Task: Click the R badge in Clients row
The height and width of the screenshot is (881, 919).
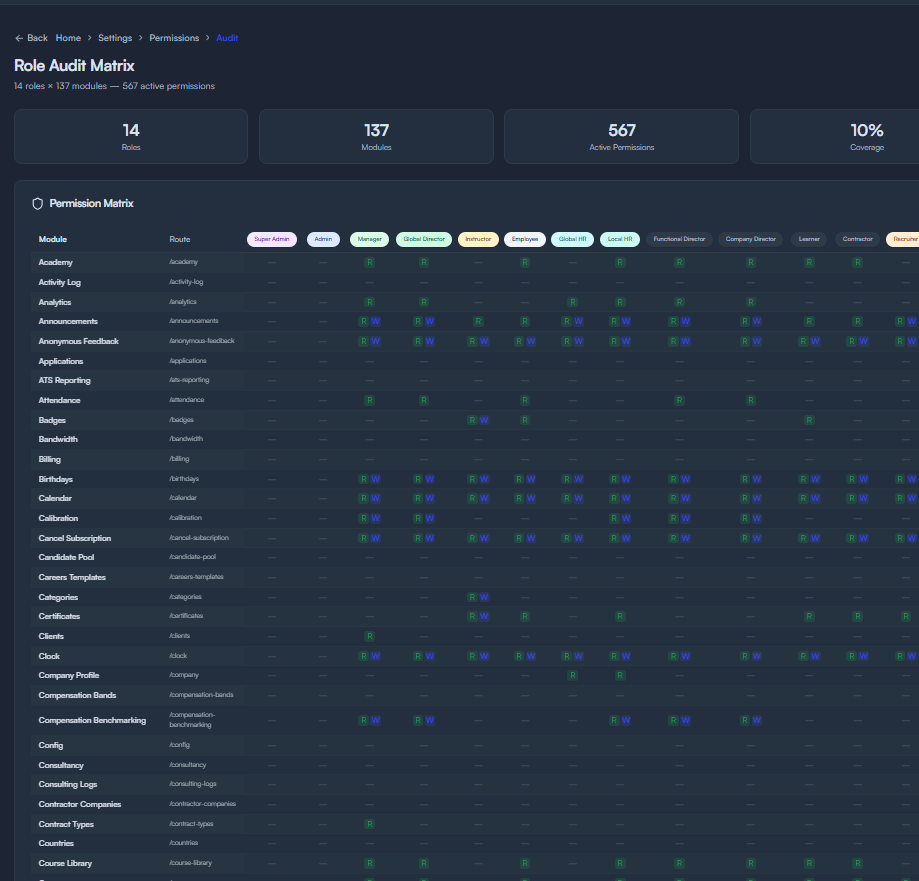Action: (x=369, y=636)
